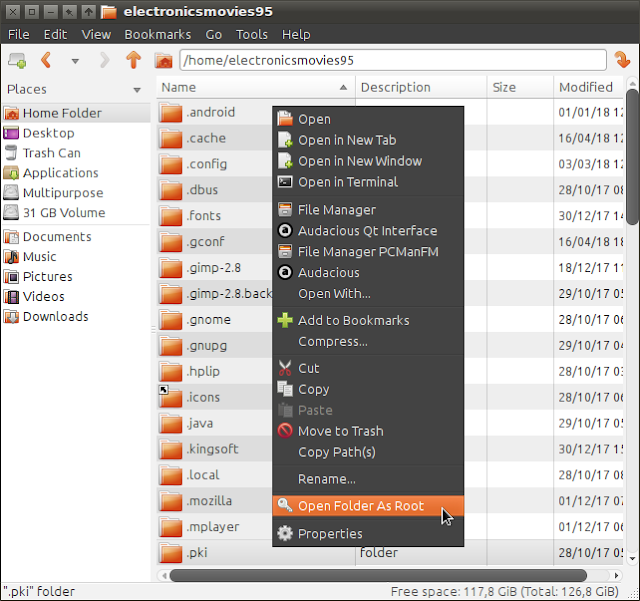This screenshot has height=601, width=640.
Task: Open the 31 GB Volume
Action: pos(76,213)
